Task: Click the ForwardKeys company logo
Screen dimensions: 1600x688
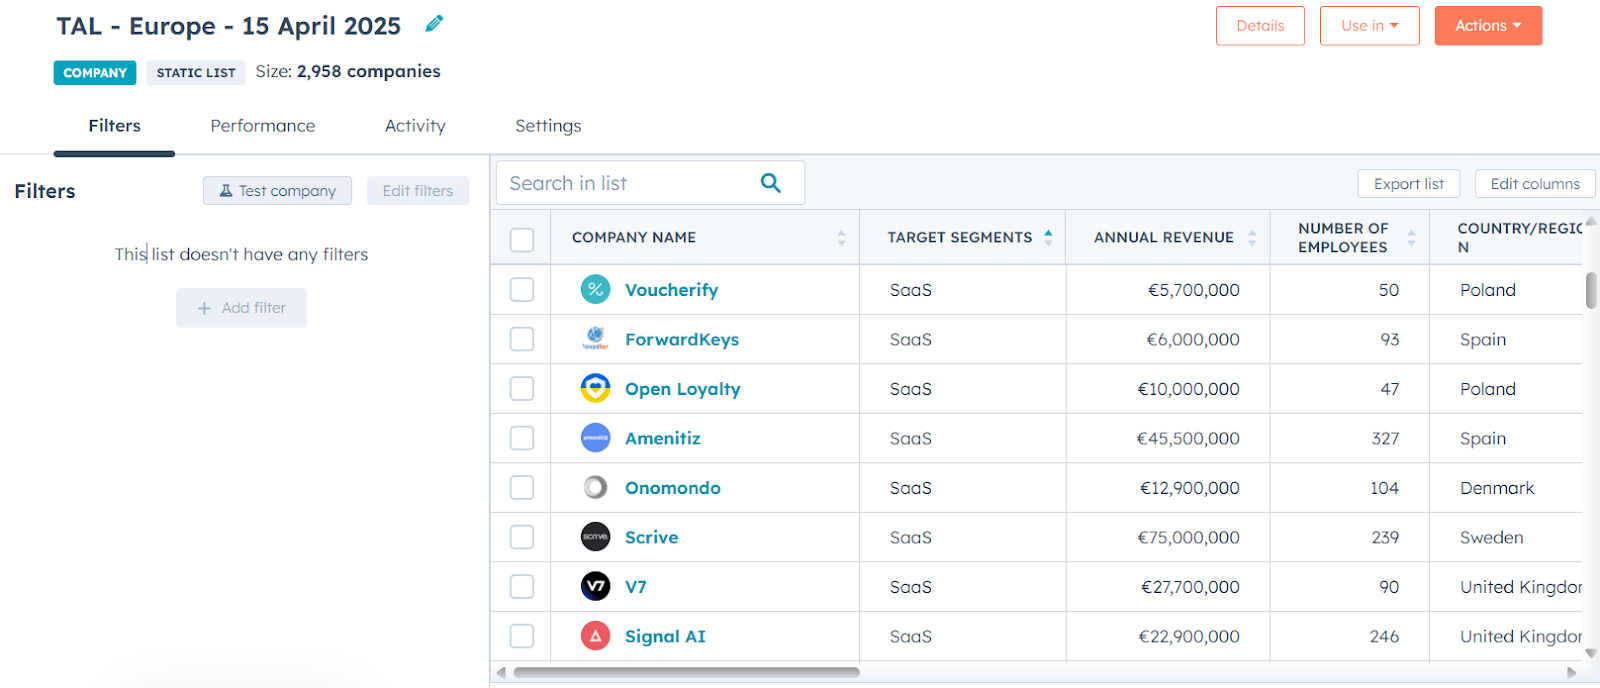Action: [596, 339]
